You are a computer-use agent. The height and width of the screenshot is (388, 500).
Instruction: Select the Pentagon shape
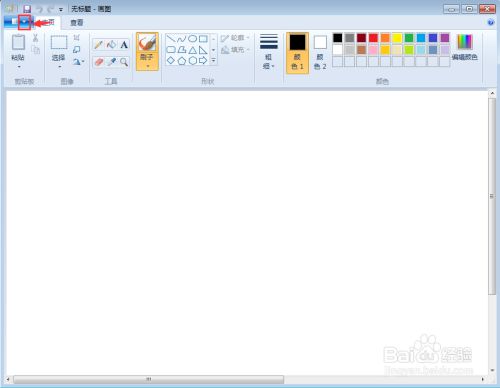click(182, 61)
